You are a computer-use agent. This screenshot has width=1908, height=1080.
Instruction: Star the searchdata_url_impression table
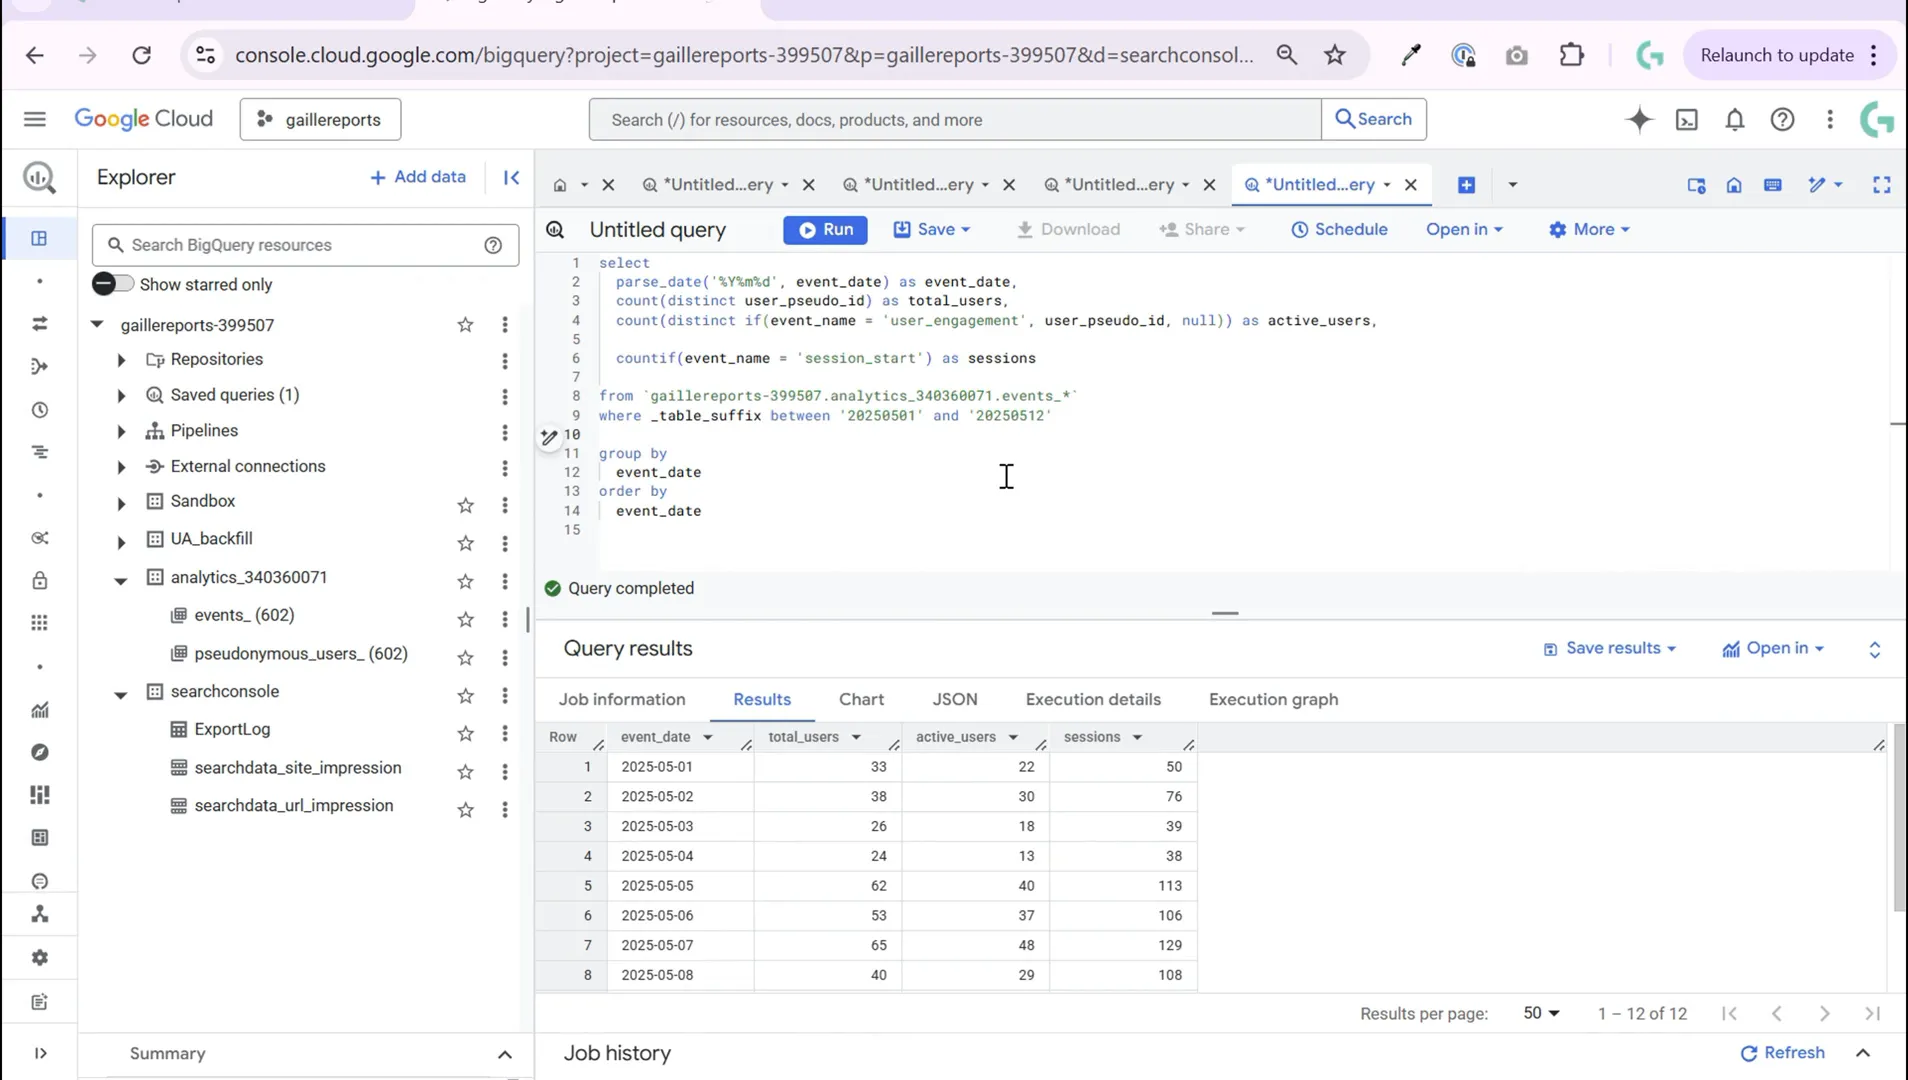click(465, 810)
